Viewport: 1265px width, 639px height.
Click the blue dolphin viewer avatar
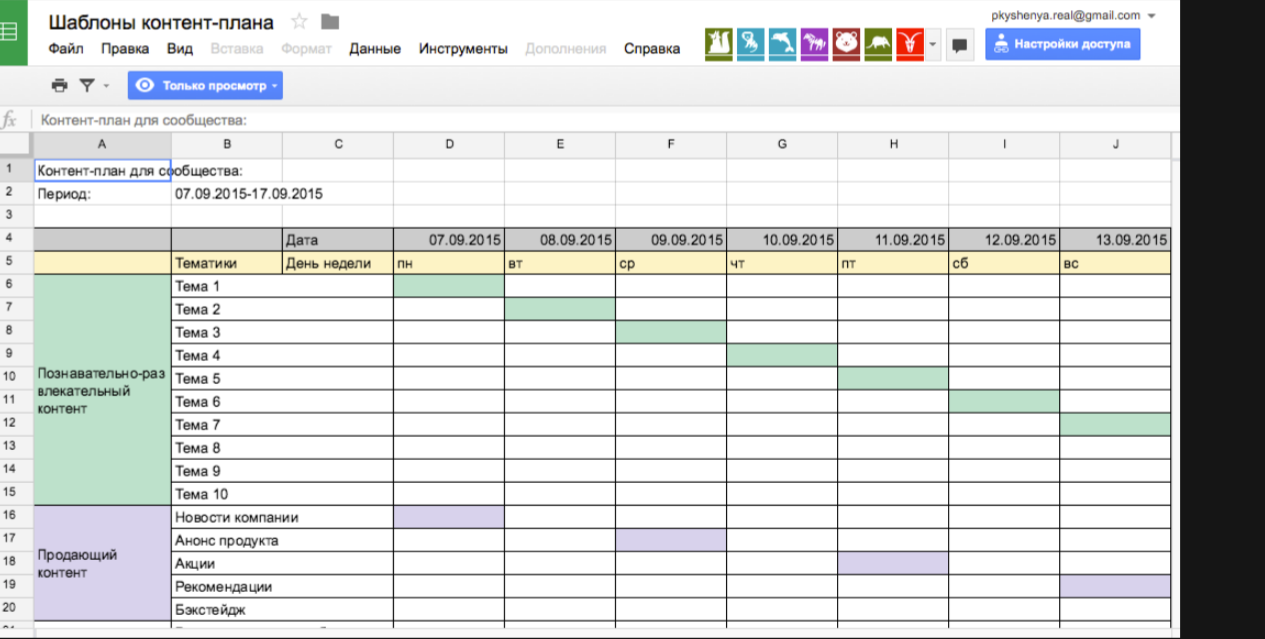click(782, 45)
